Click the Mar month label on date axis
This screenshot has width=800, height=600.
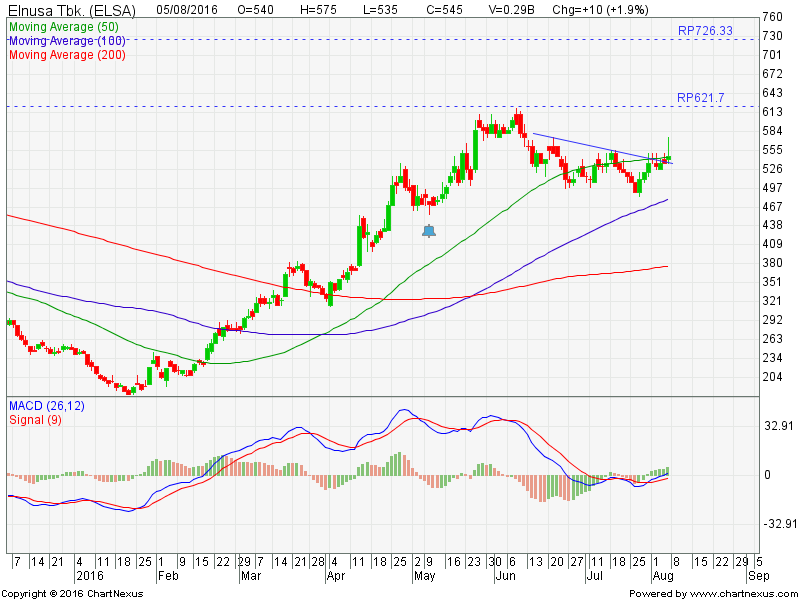coord(251,576)
